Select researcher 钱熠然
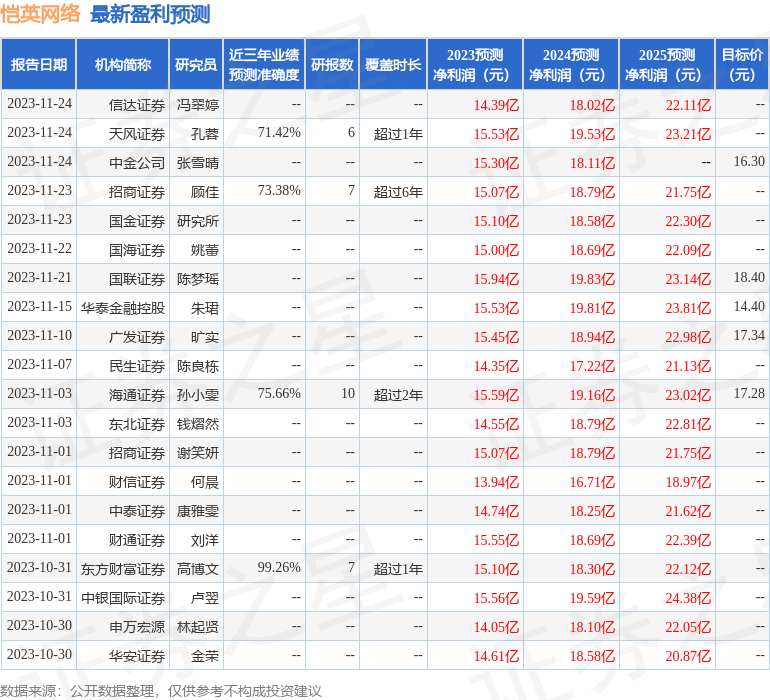 coord(197,424)
